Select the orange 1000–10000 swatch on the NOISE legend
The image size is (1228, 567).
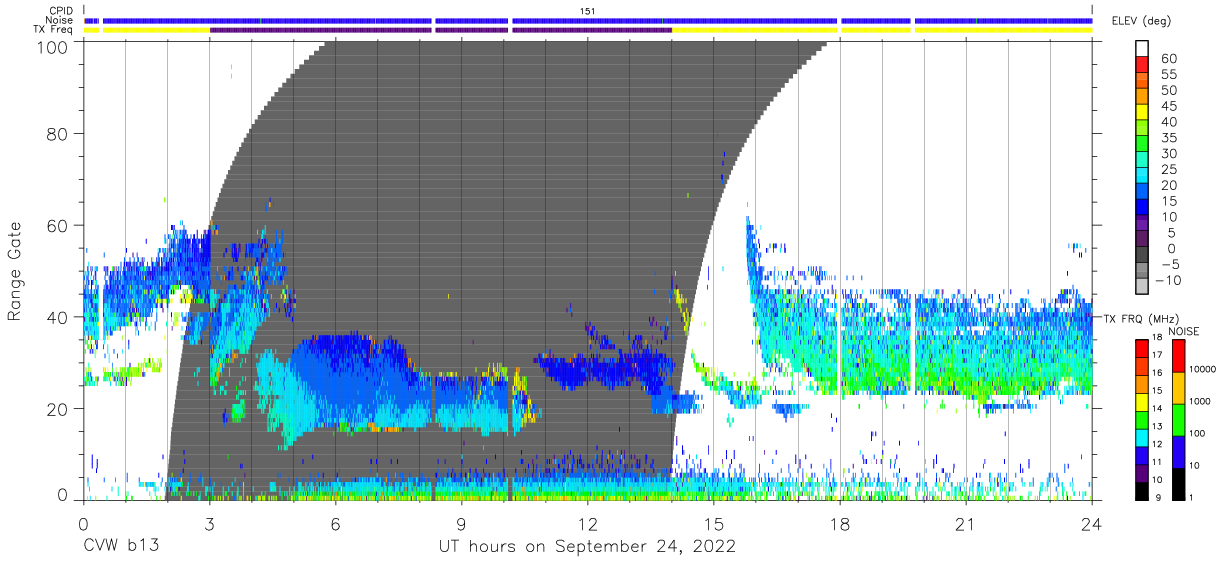pyautogui.click(x=1177, y=387)
